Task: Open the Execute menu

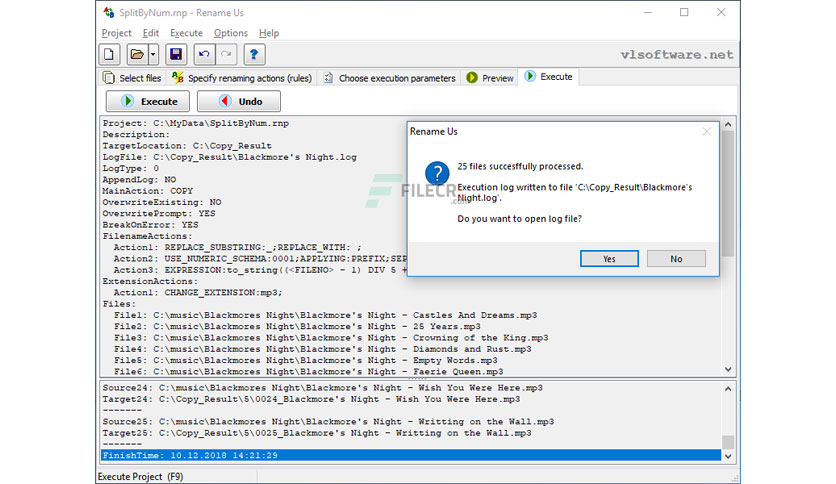Action: (x=186, y=33)
